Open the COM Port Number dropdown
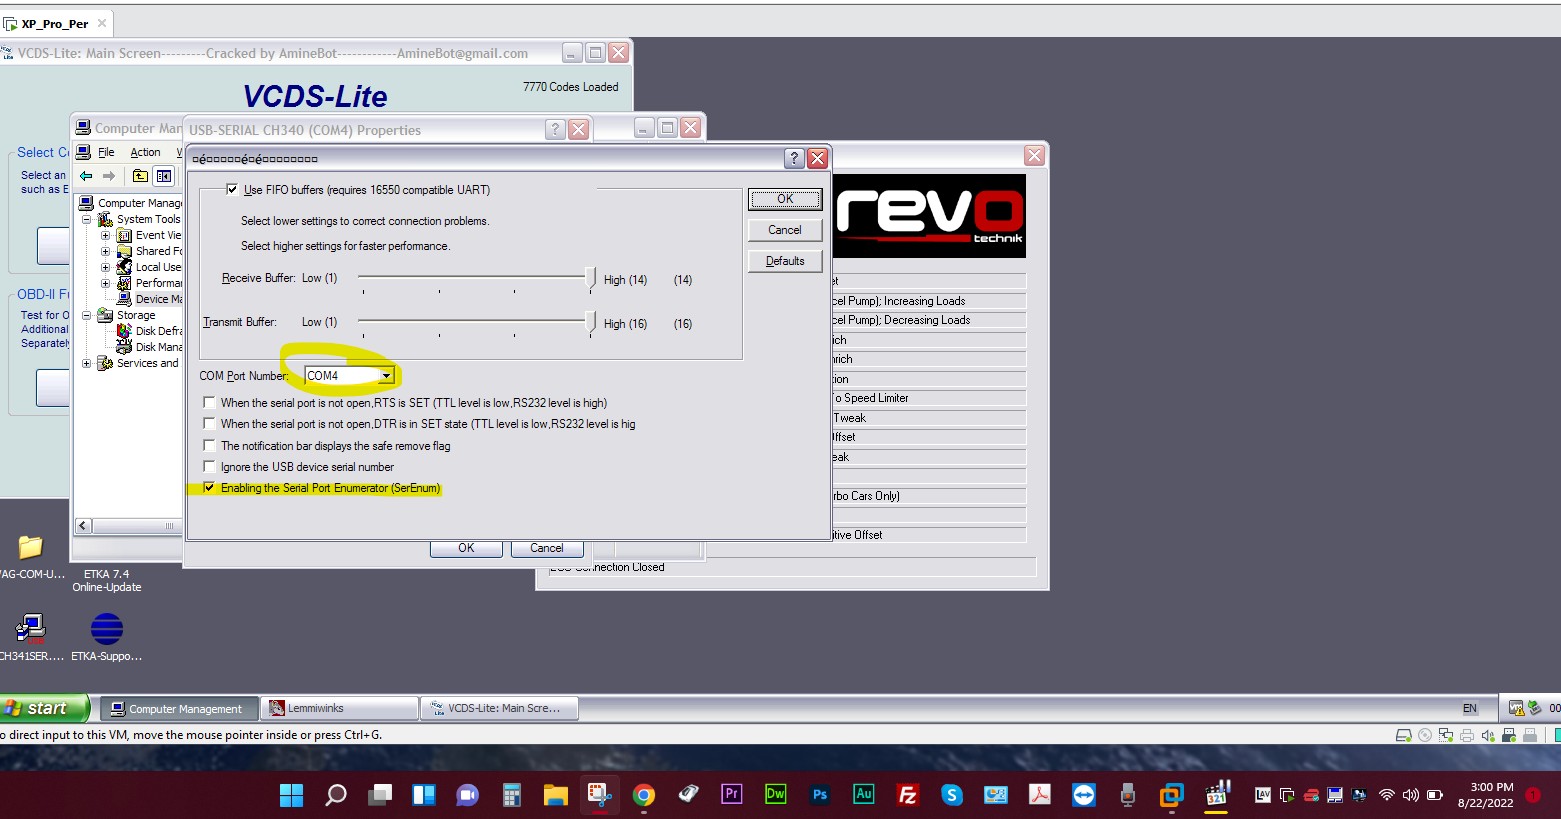 point(386,376)
